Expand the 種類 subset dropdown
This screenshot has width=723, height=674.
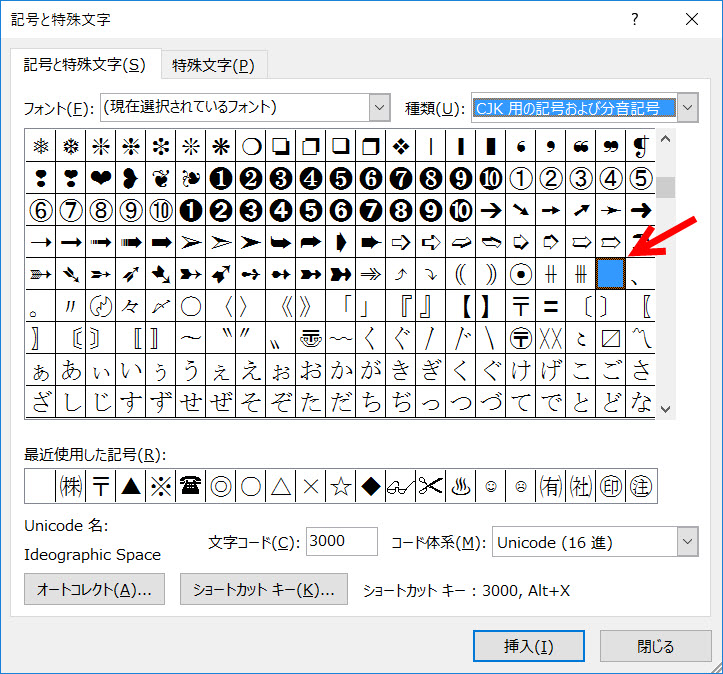point(687,107)
